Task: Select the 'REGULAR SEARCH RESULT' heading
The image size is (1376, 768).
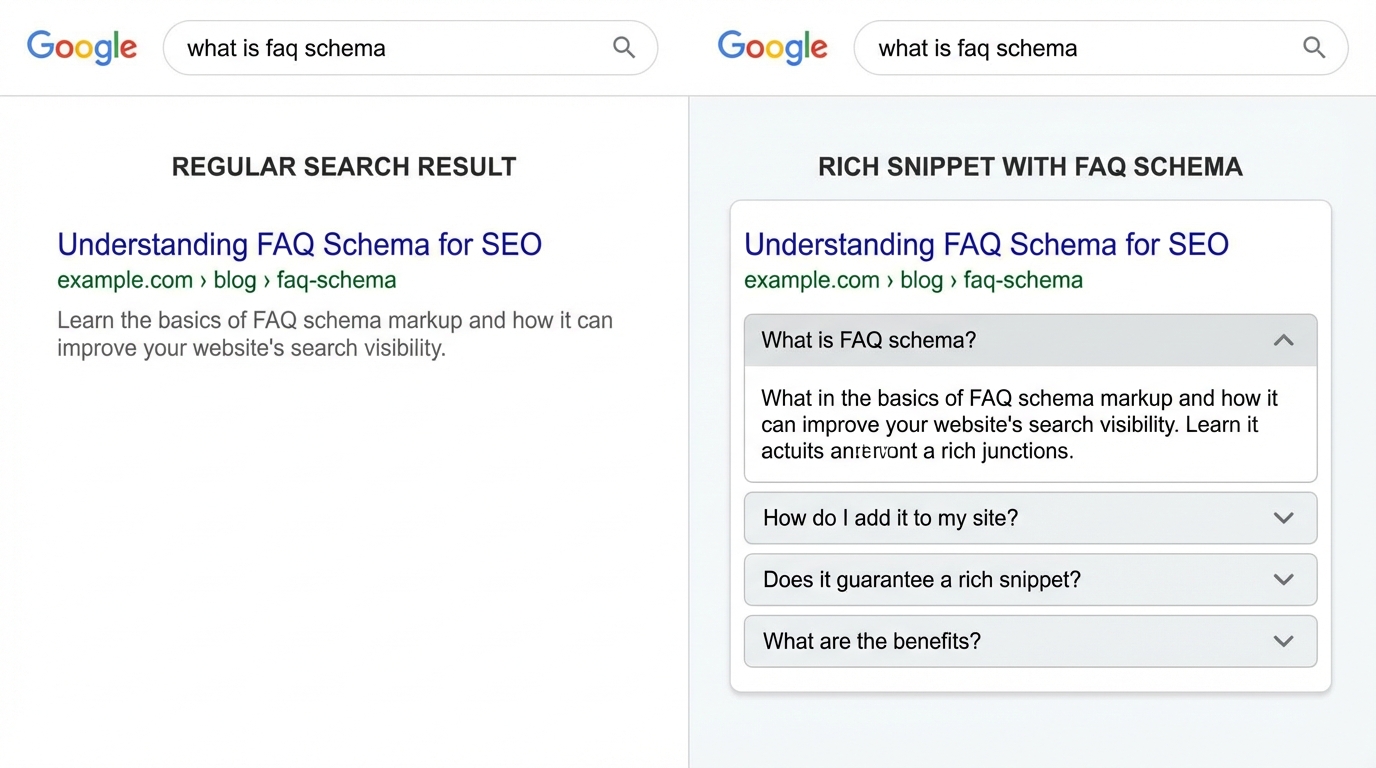Action: 344,166
